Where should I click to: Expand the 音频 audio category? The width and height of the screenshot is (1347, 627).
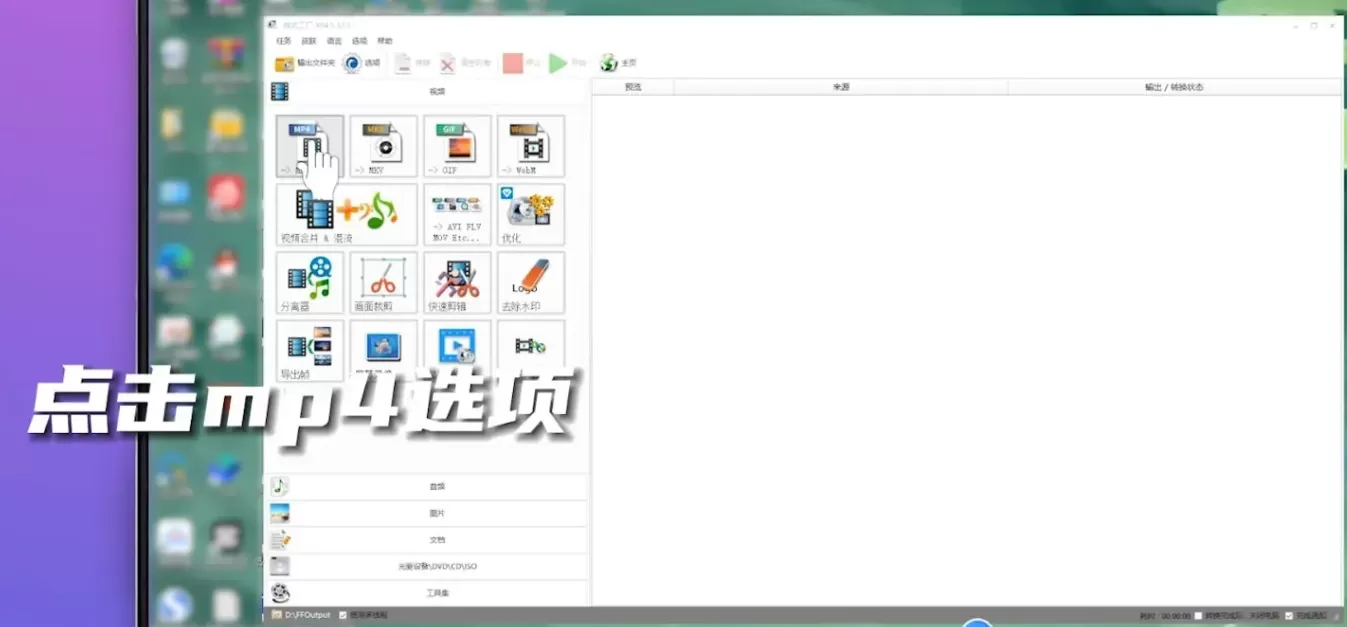(427, 487)
